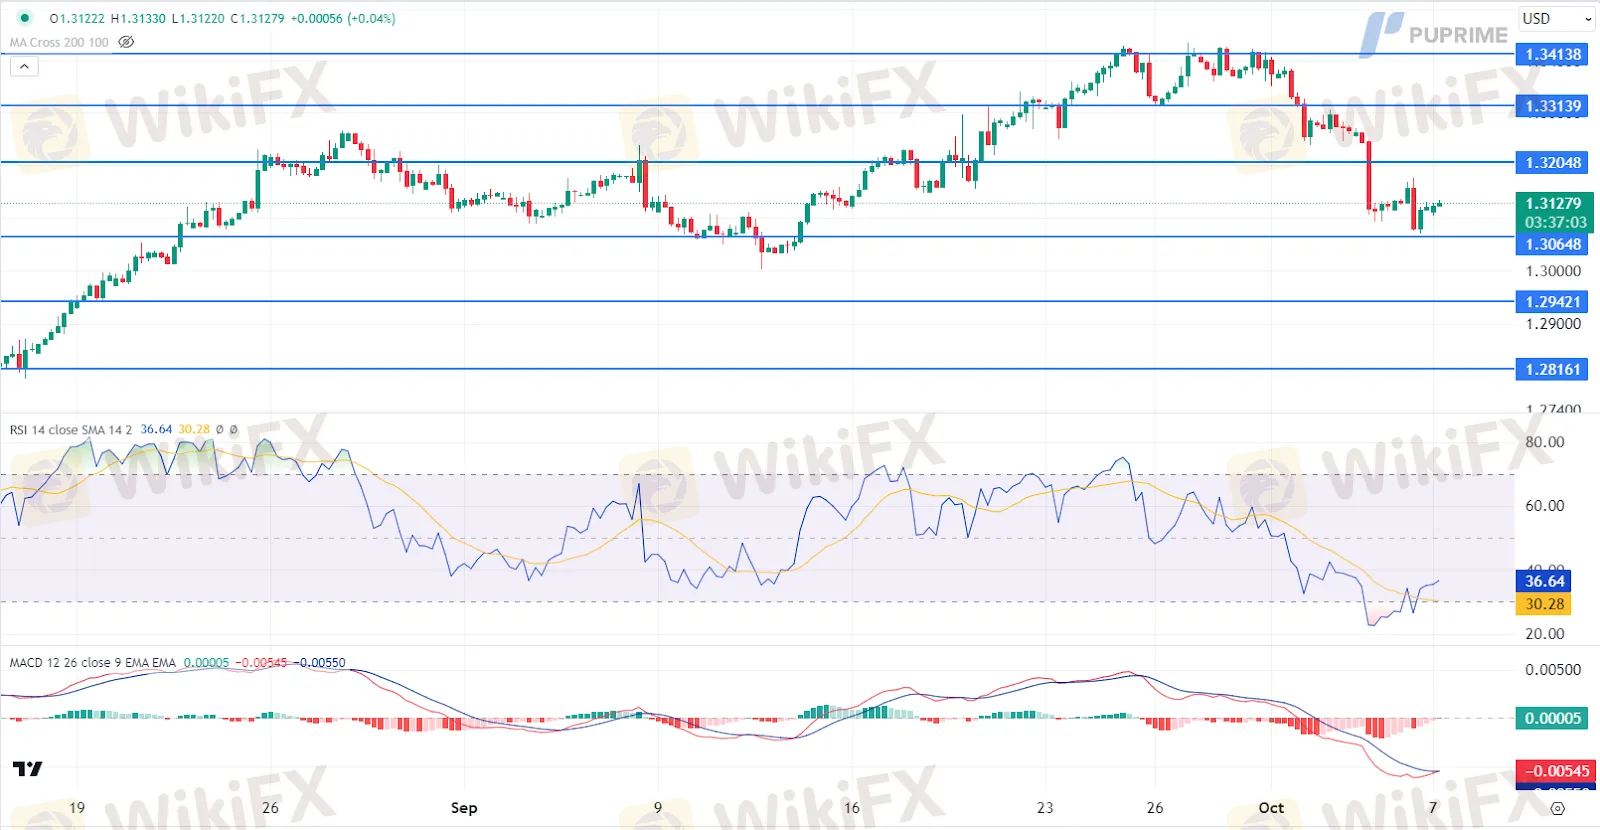The image size is (1600, 830).
Task: Collapse the indicator legend with the chevron button
Action: pyautogui.click(x=24, y=66)
